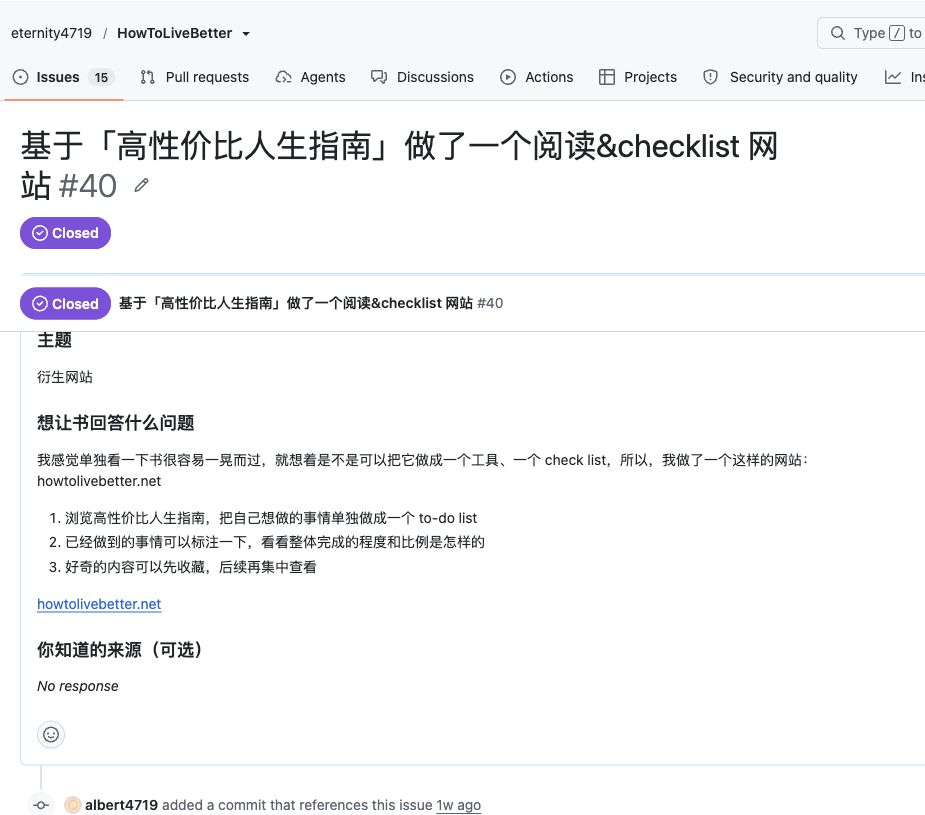925x815 pixels.
Task: Click the Closed badge under the title
Action: pos(65,233)
